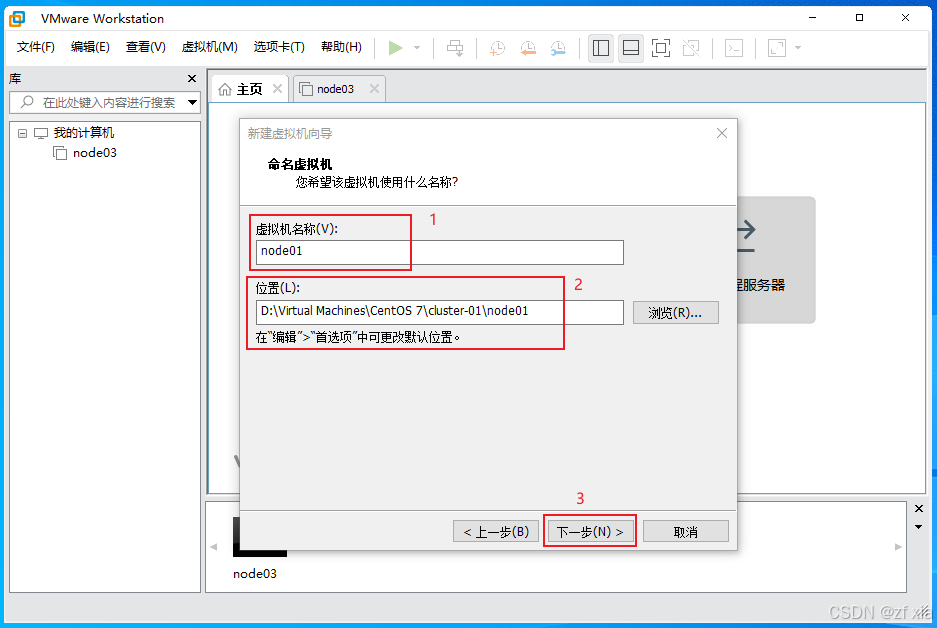The width and height of the screenshot is (937, 628).
Task: Click the 虚拟机名称 input field
Action: (x=439, y=252)
